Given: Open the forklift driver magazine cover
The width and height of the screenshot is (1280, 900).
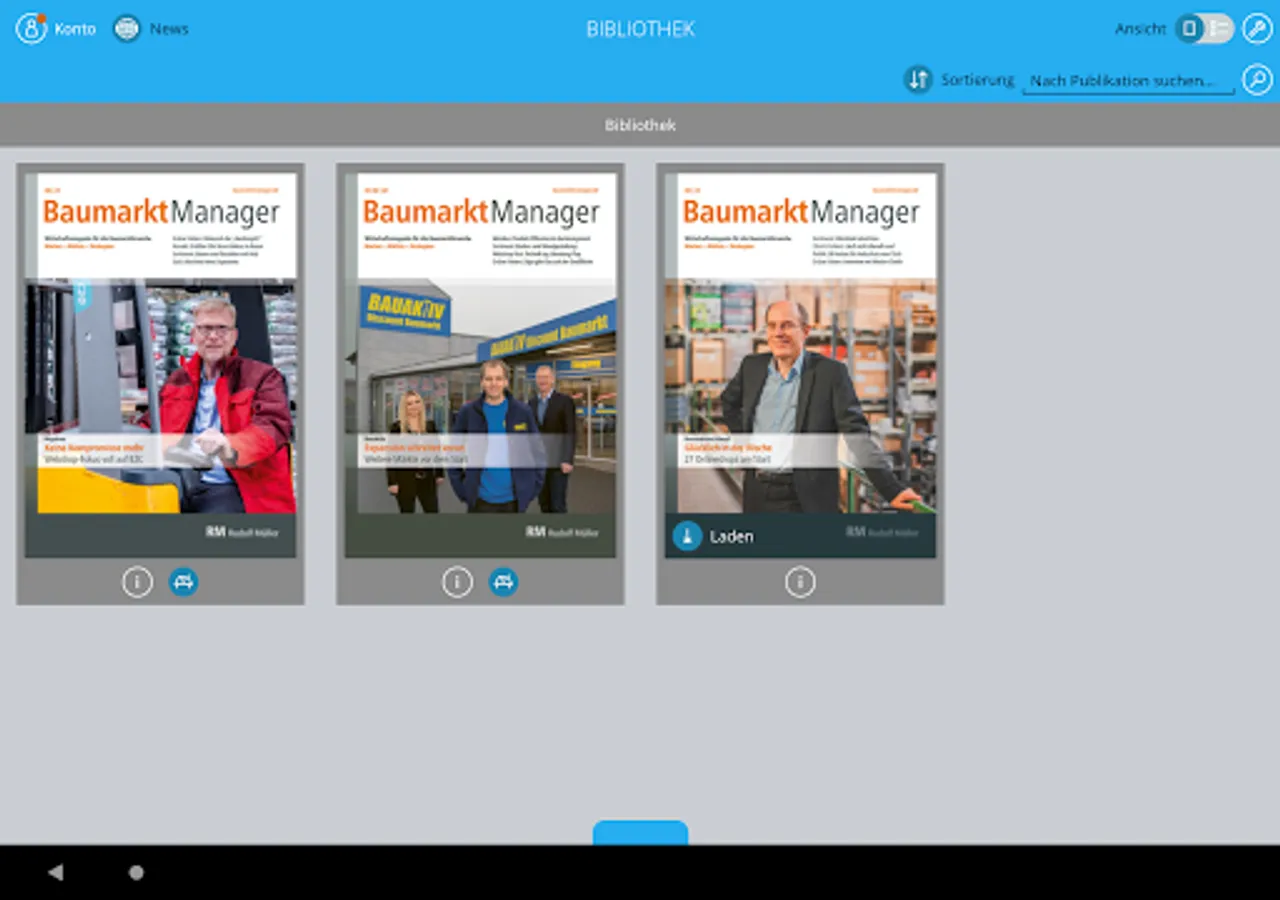Looking at the screenshot, I should [x=161, y=365].
